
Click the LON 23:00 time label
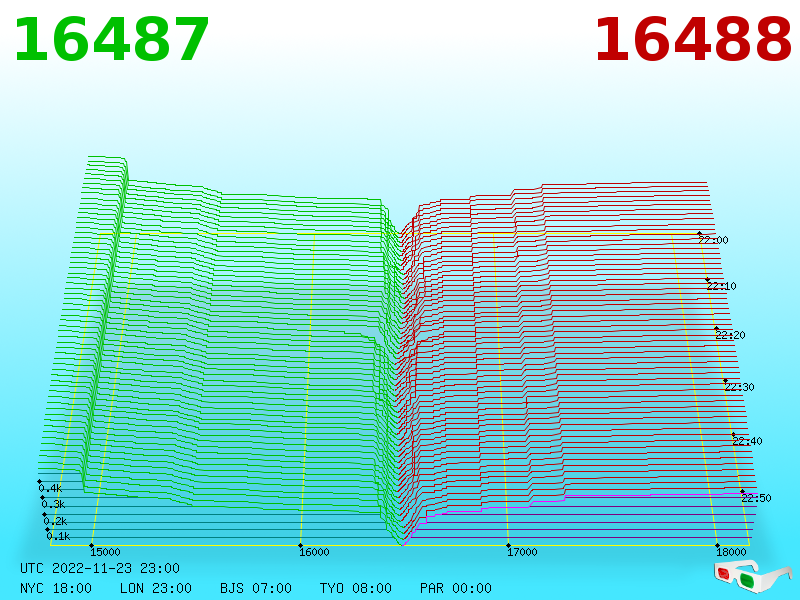tap(156, 588)
